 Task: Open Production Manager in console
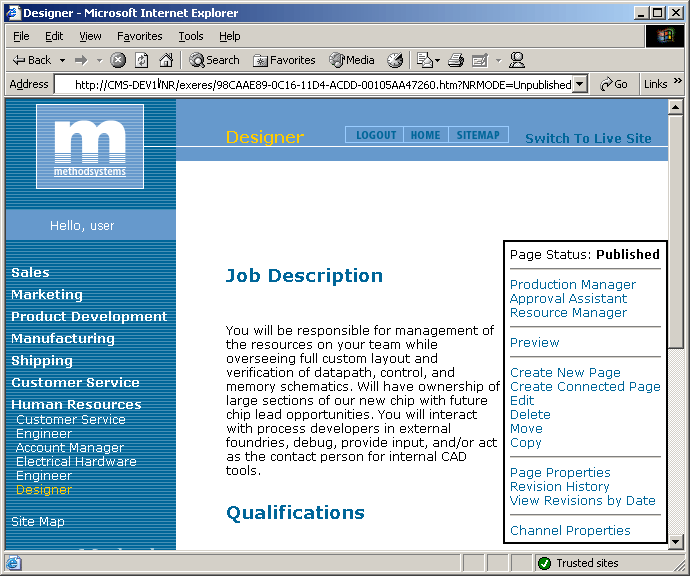(x=573, y=285)
